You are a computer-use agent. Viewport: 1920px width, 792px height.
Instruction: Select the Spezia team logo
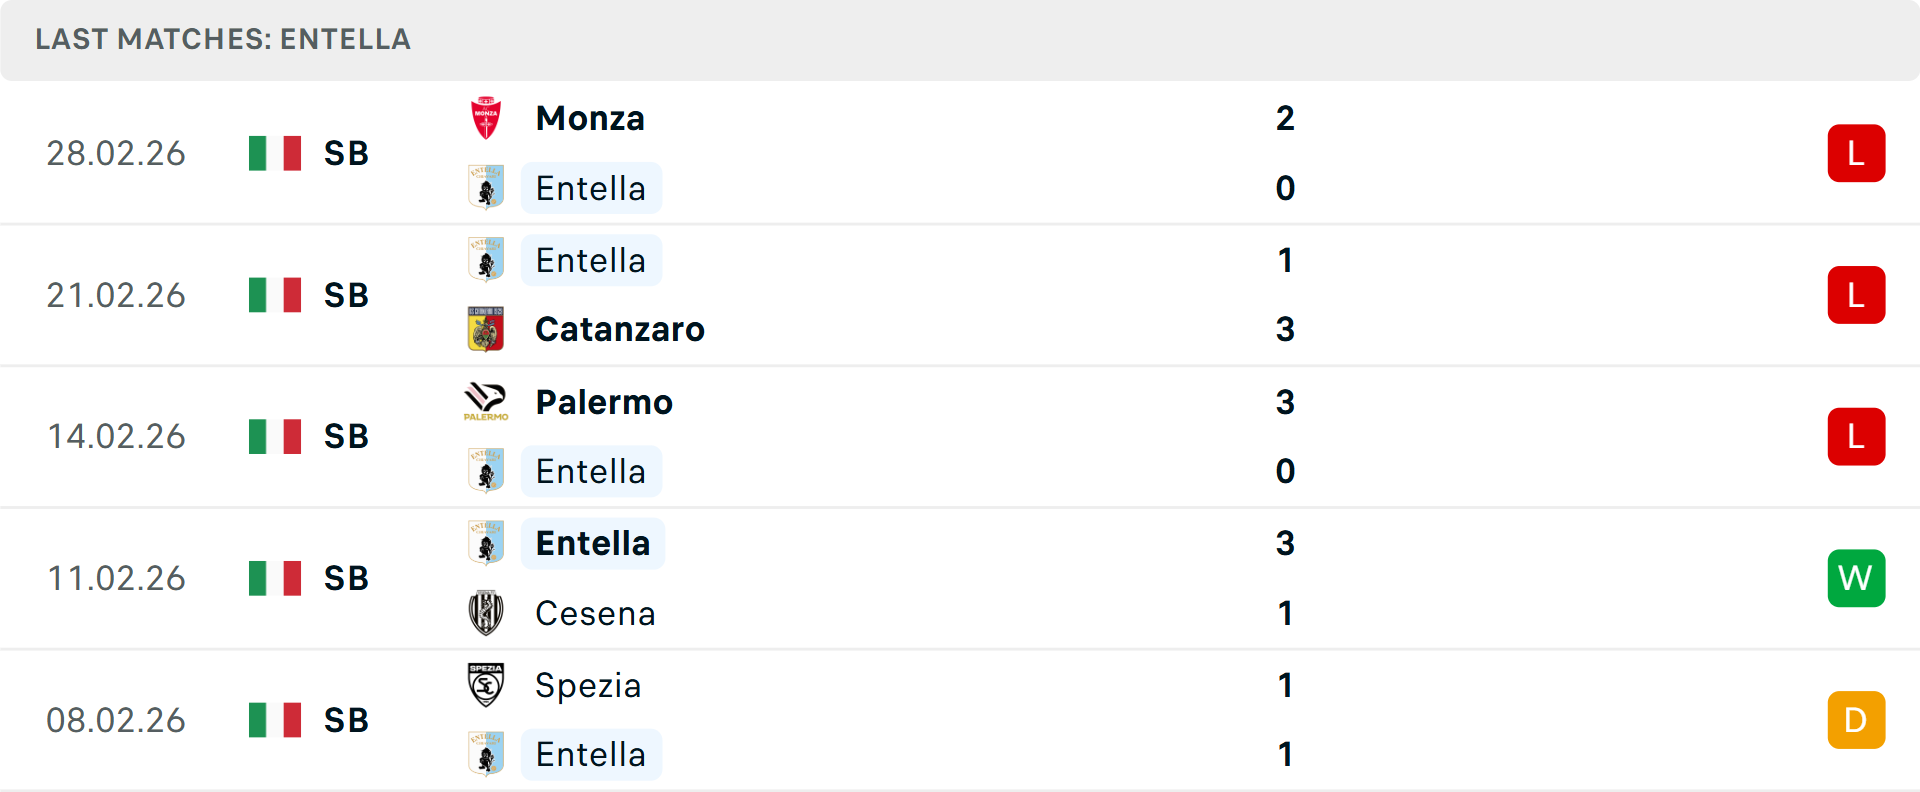[486, 686]
